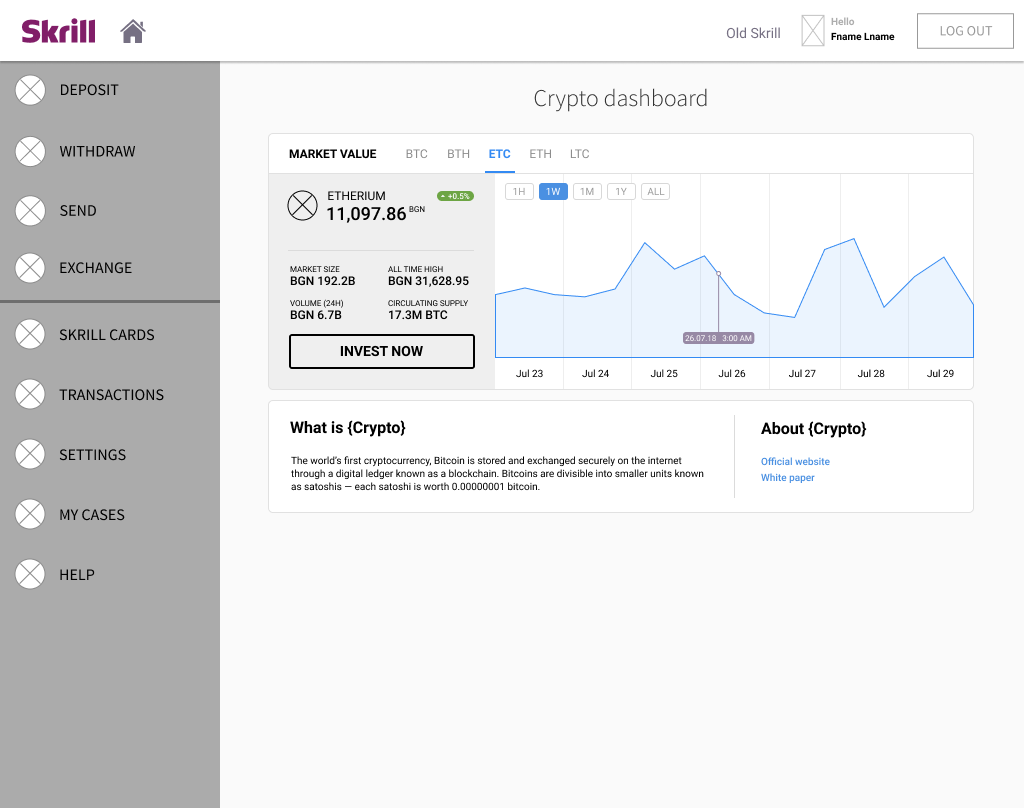Click the Jul 24 axis label

point(595,374)
